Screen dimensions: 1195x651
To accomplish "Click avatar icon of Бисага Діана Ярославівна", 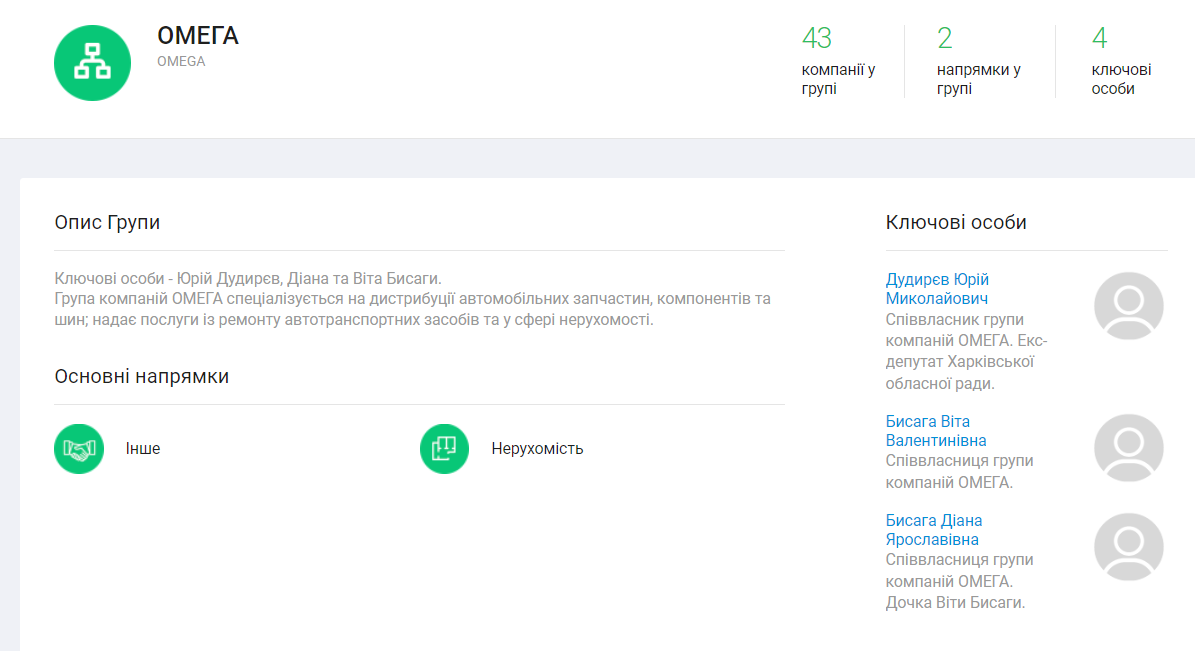I will pos(1128,547).
